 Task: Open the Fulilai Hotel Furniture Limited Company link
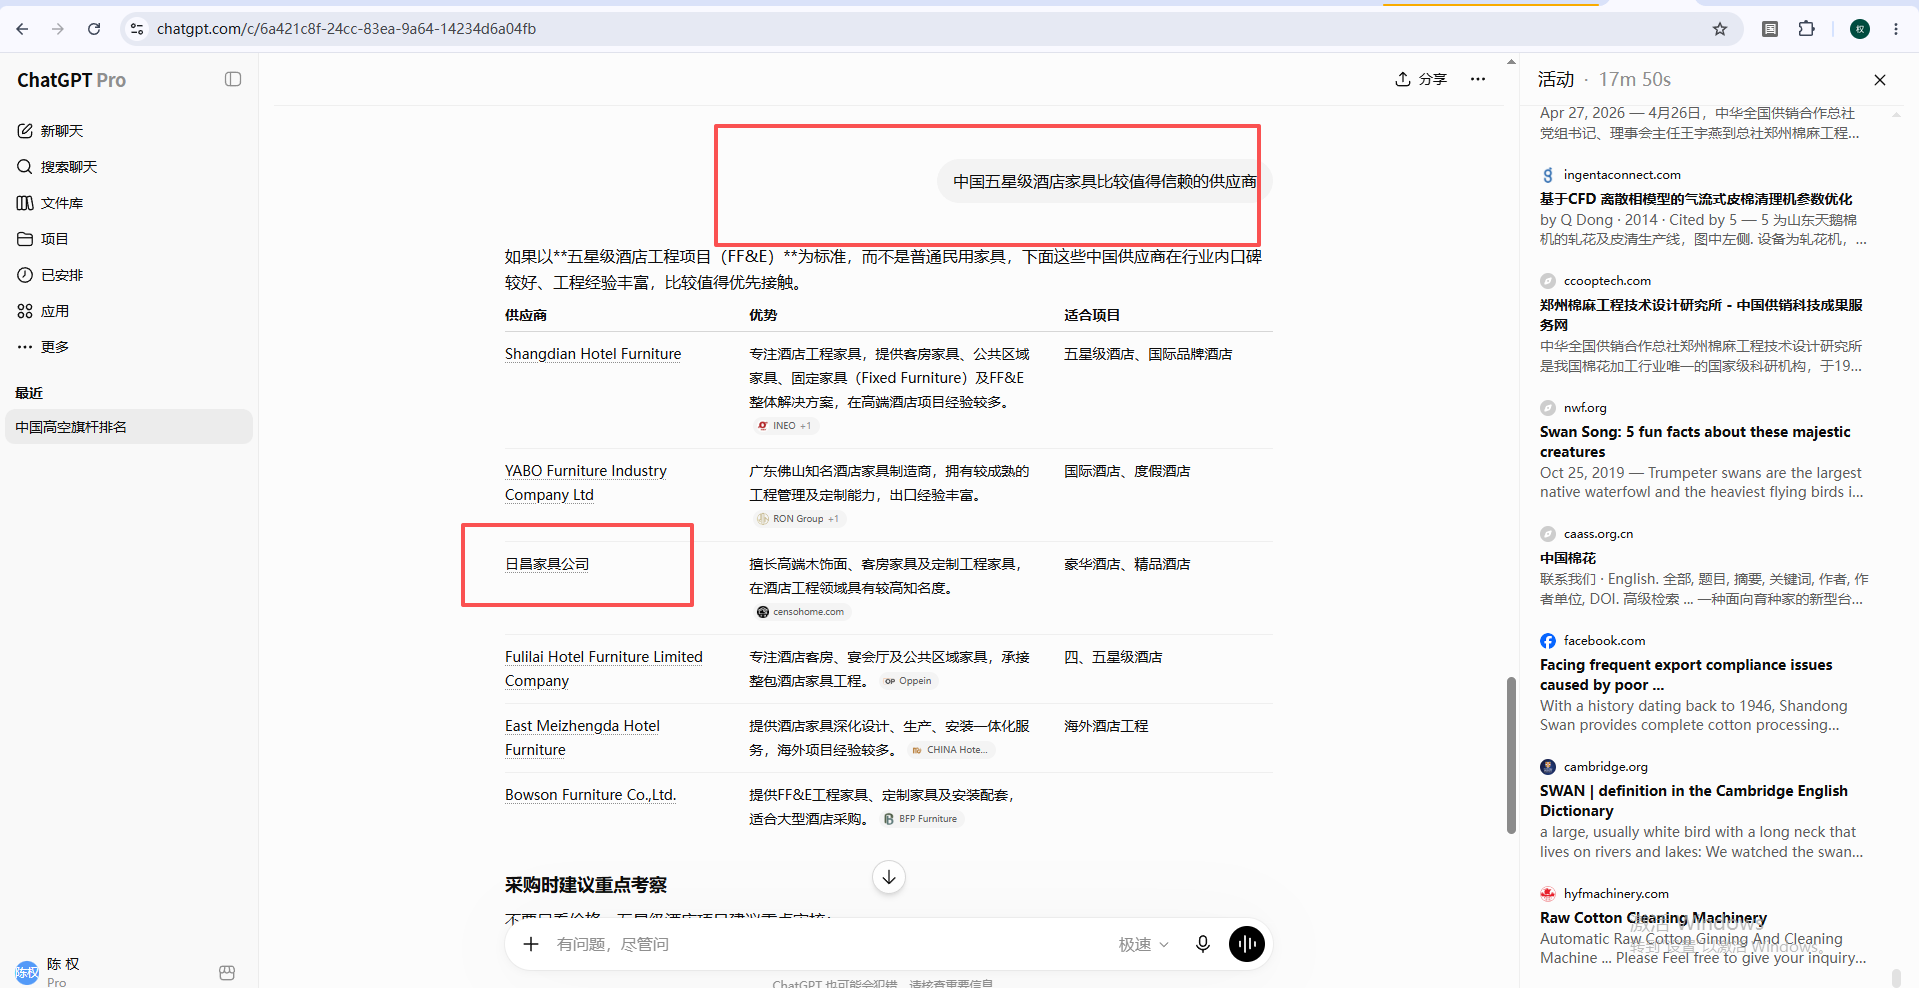[603, 669]
